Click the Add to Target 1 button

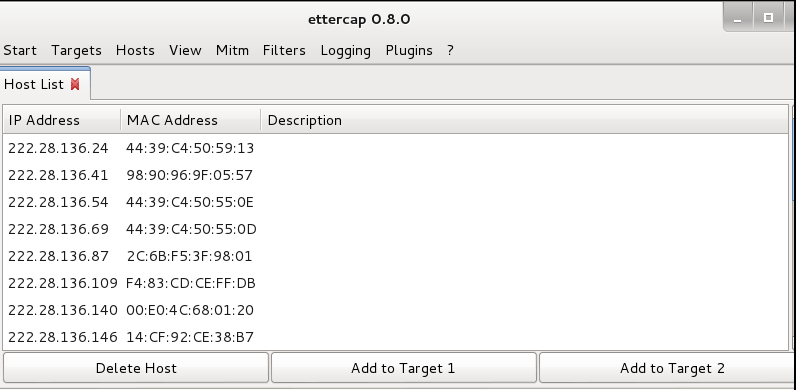(x=403, y=368)
